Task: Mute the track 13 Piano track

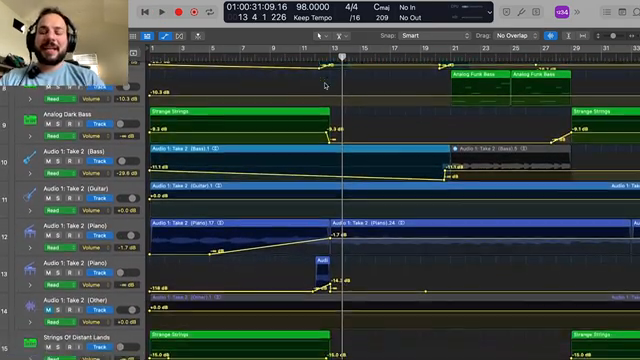Action: (48, 273)
